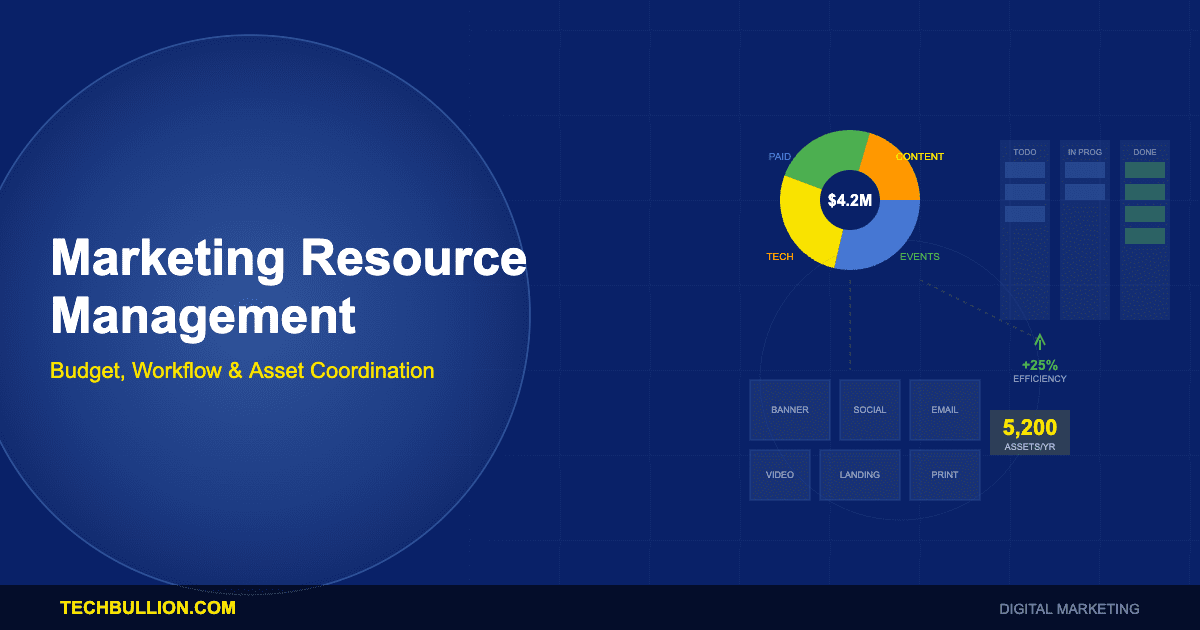Switch to the TECH category label

click(x=778, y=257)
